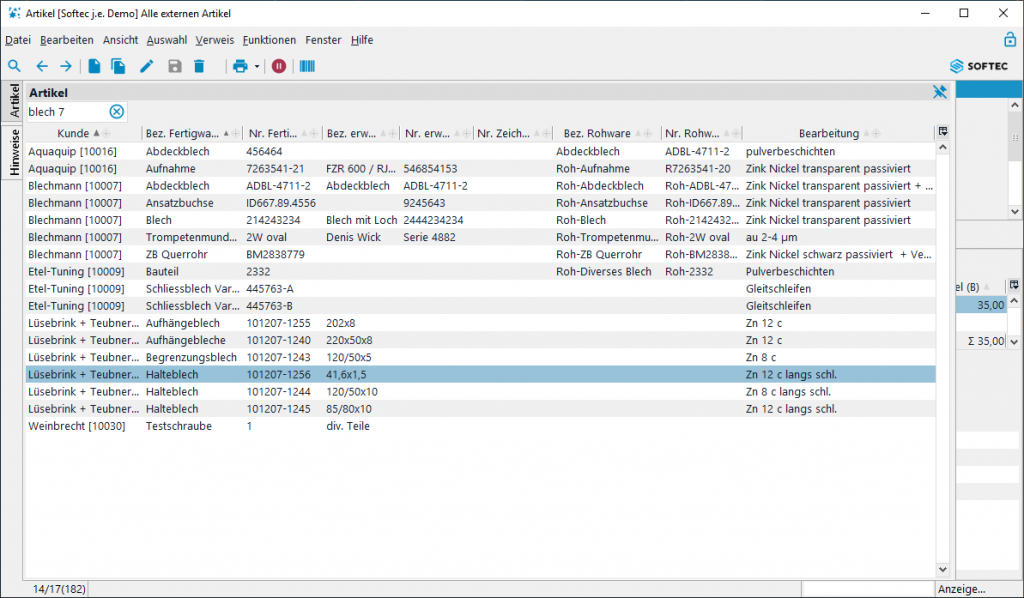Clear the blech 7 filter with the X button

116,112
